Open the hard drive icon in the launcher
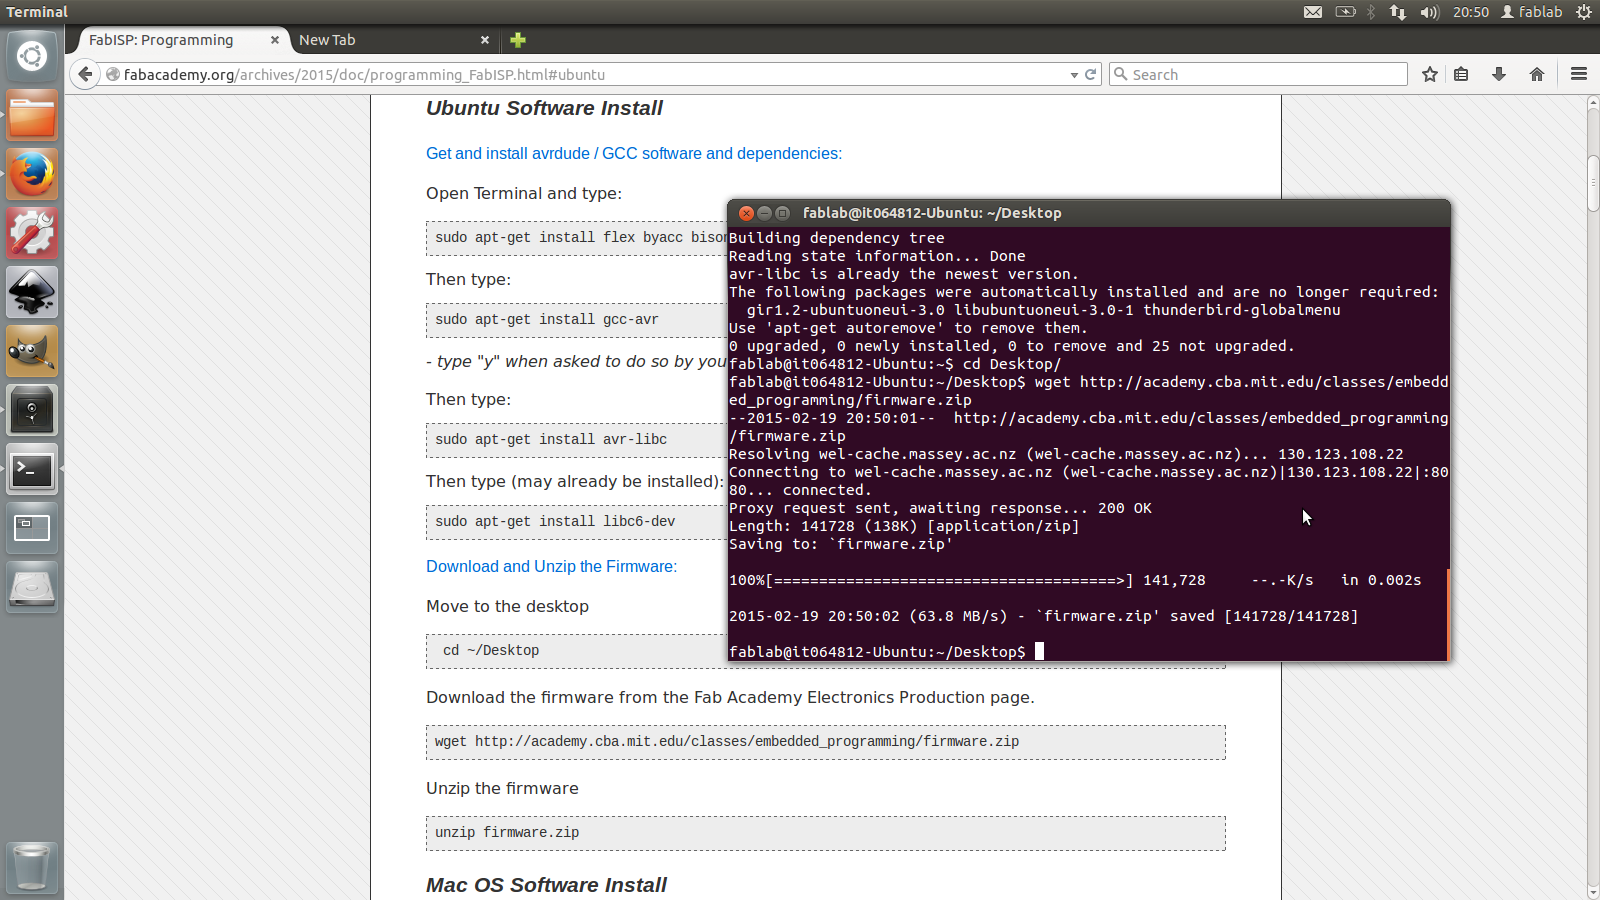 (x=32, y=587)
